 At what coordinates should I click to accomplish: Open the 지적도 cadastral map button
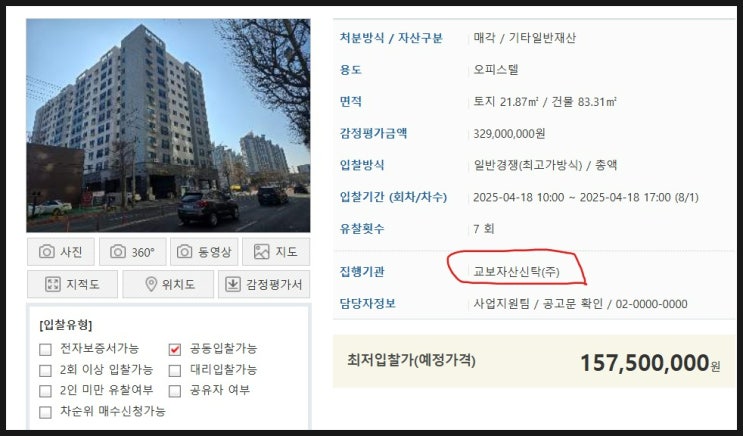[72, 284]
